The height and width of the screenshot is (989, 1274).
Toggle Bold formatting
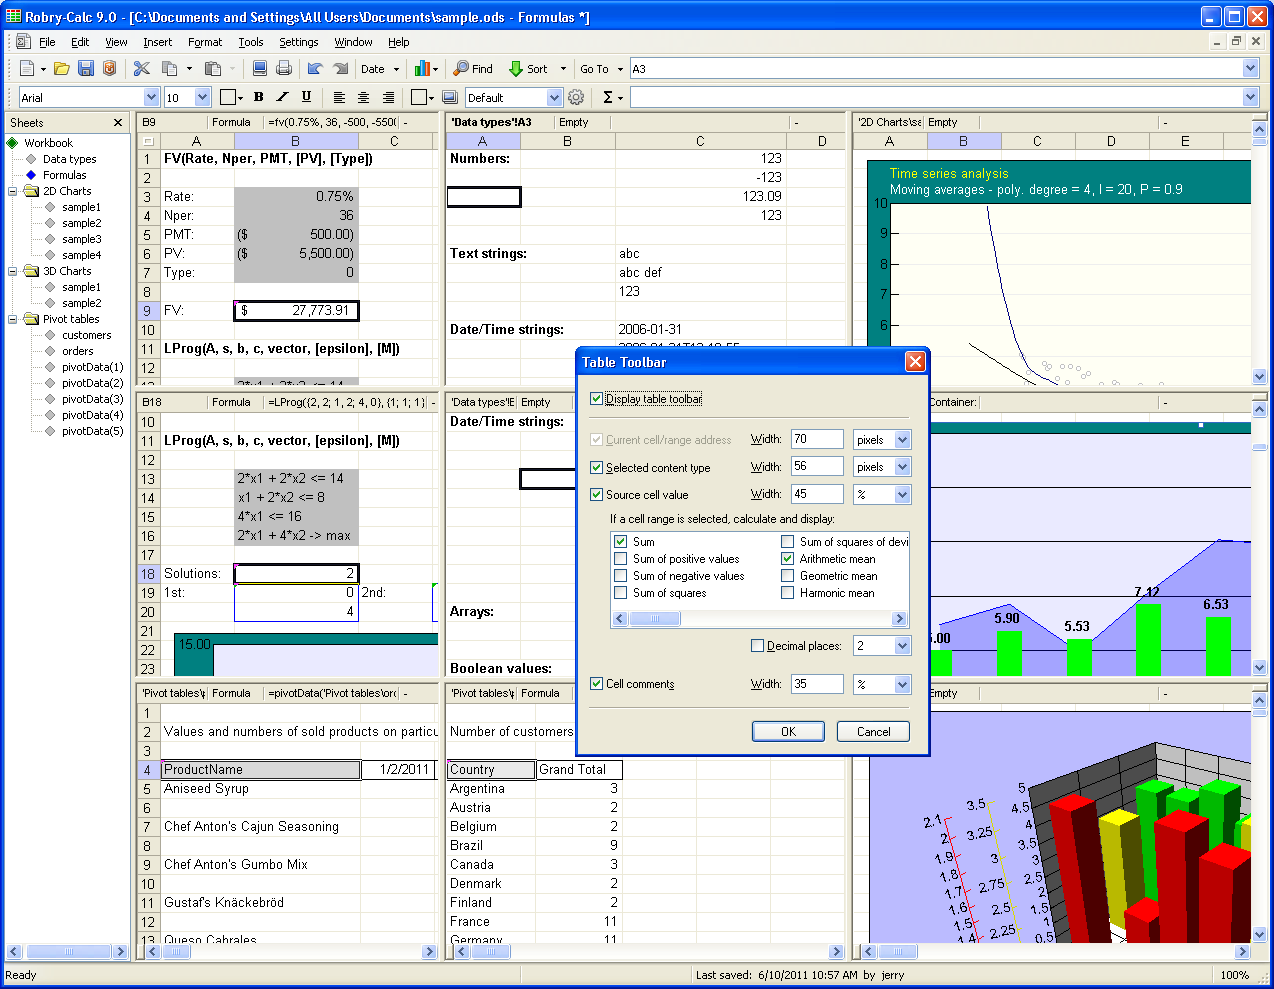pos(259,97)
